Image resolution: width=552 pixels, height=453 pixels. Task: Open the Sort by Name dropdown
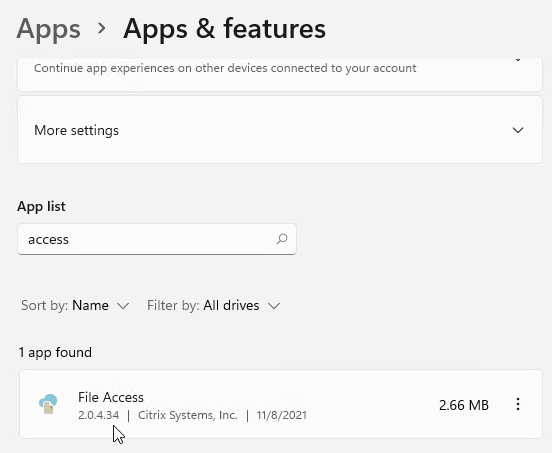pos(75,306)
